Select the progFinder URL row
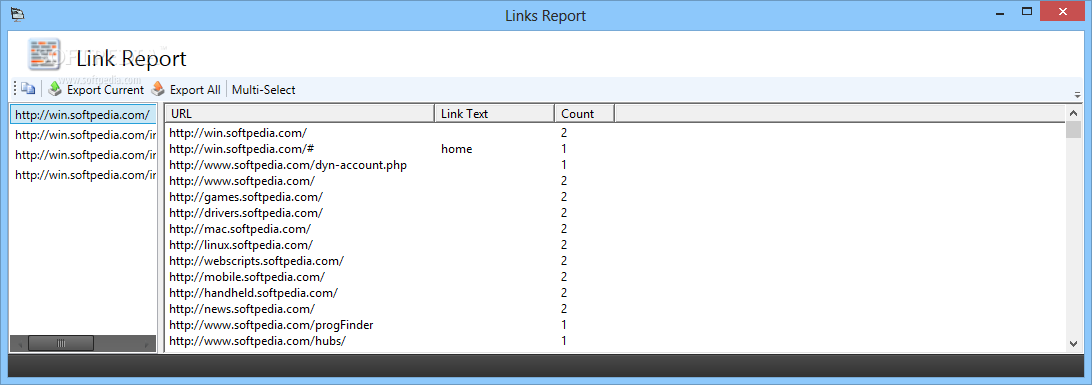 [x=615, y=325]
